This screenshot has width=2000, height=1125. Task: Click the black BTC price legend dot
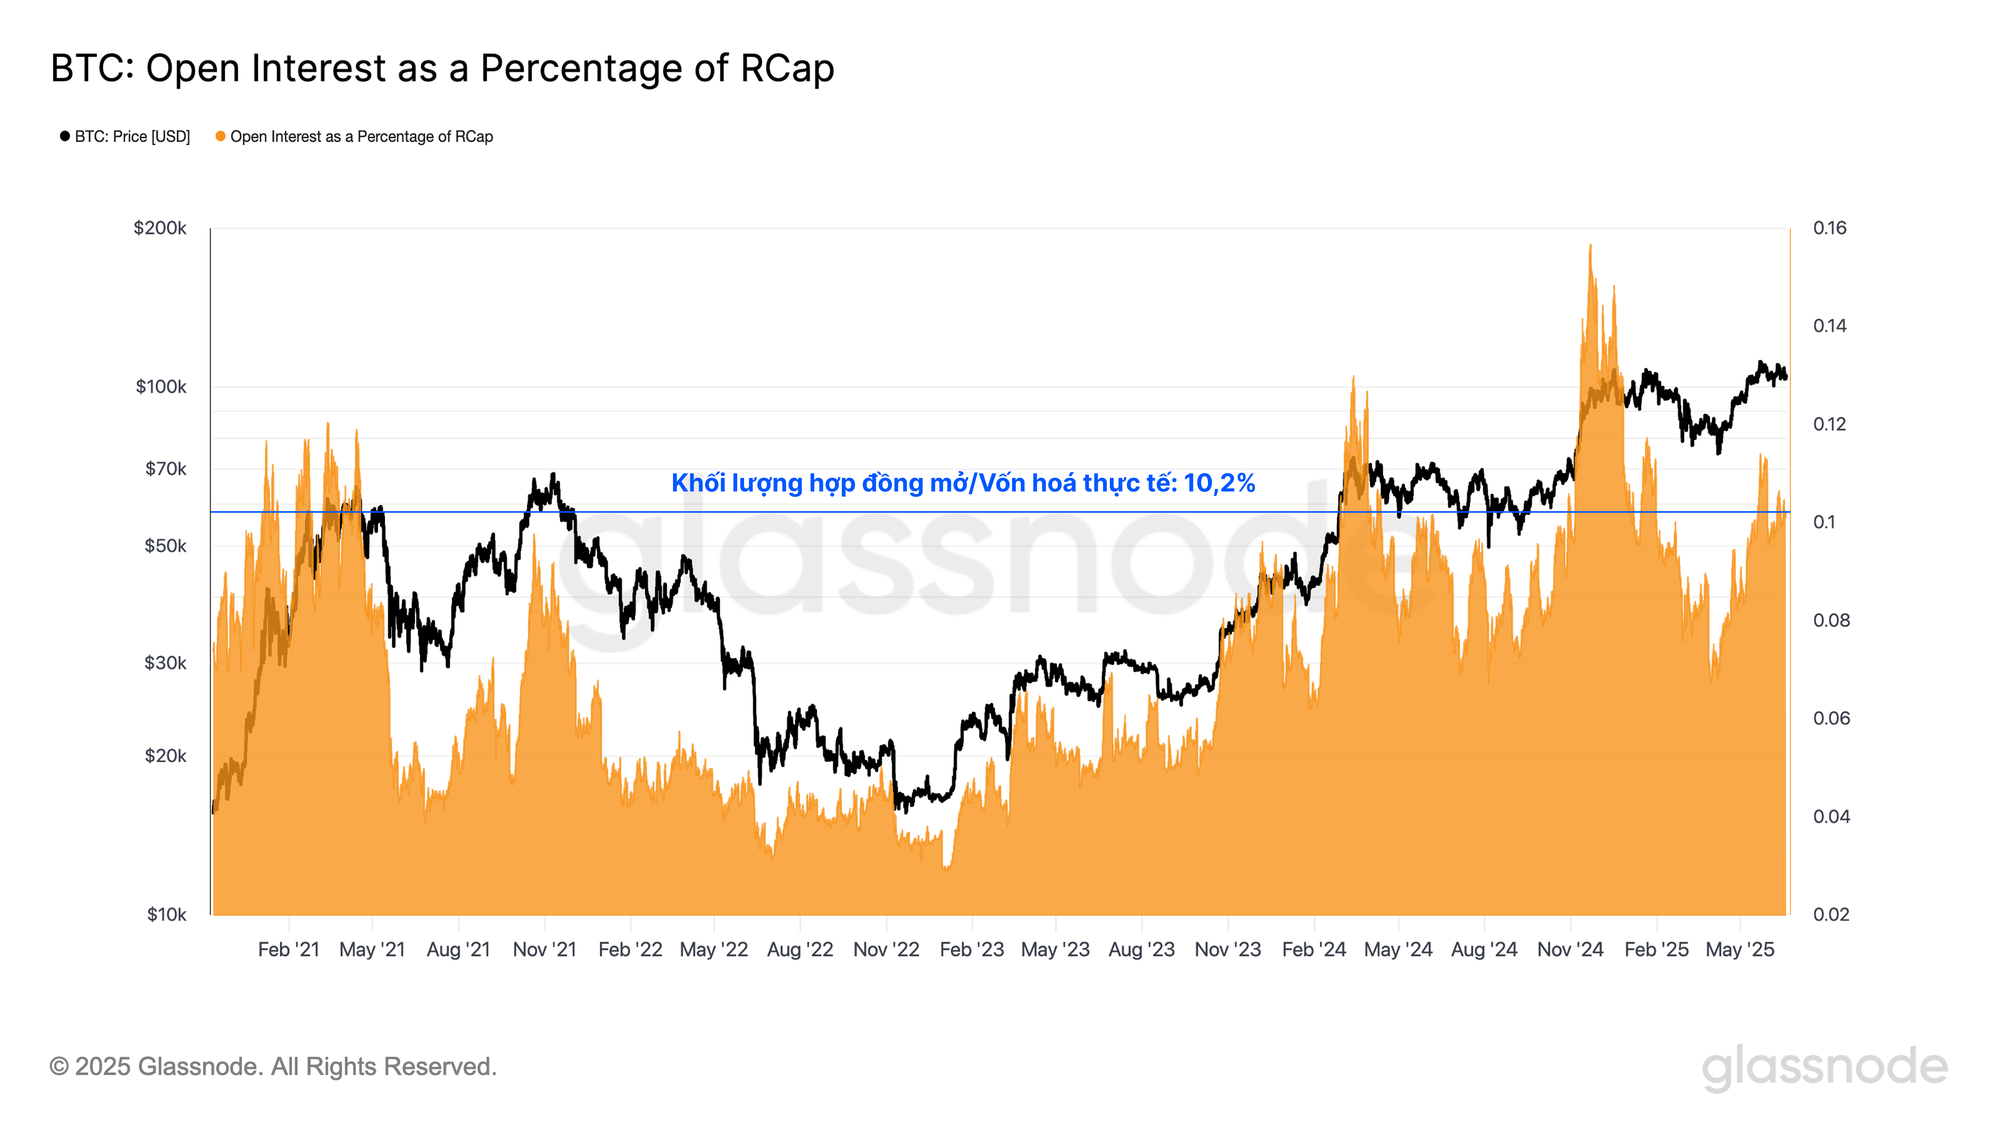65,136
